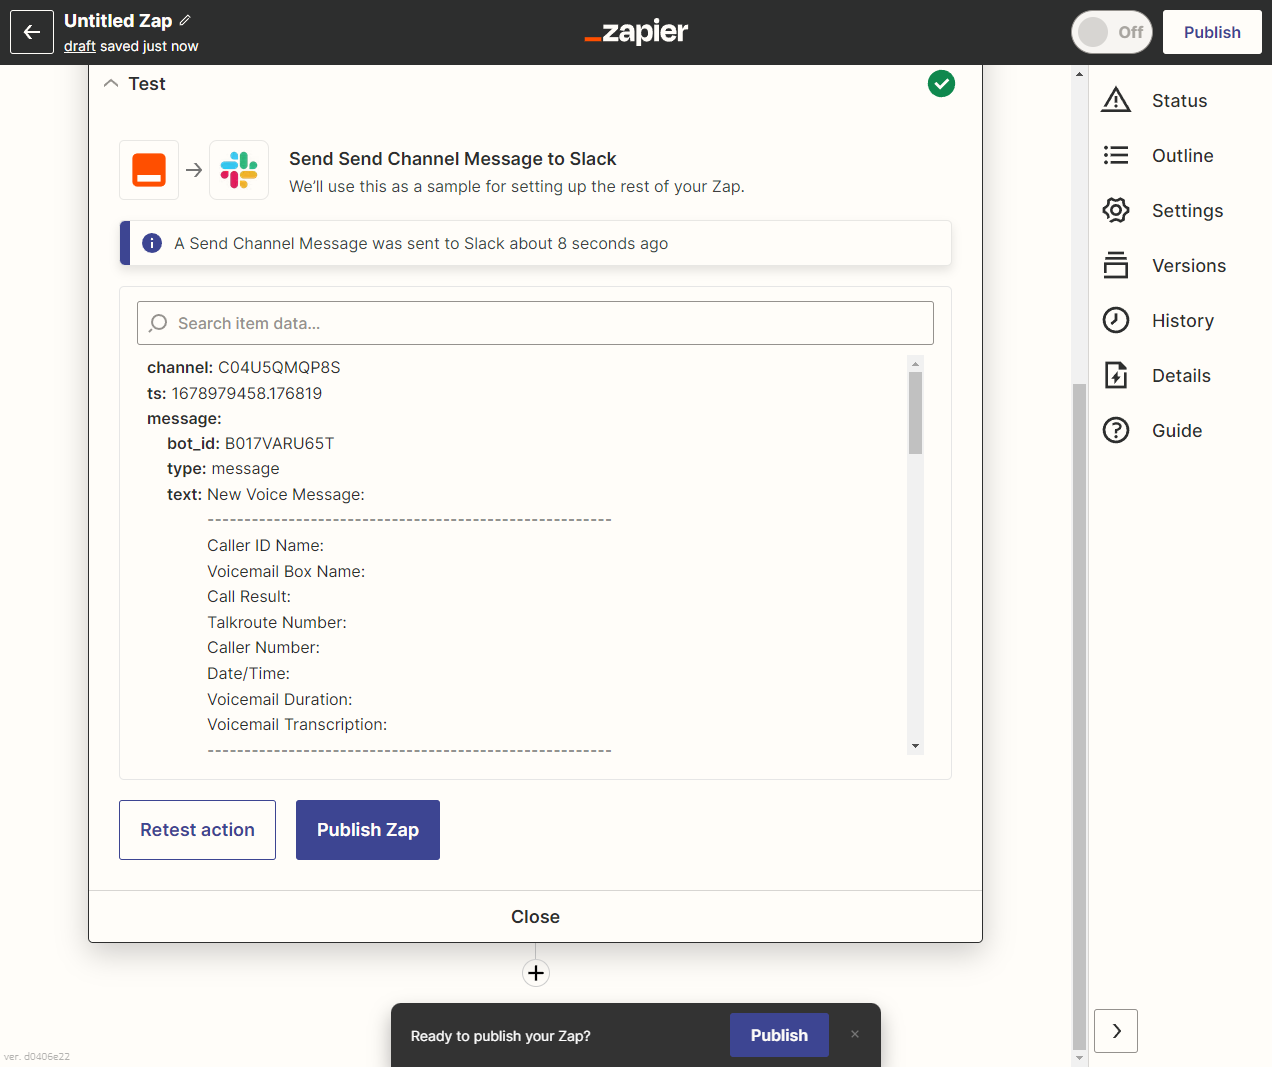This screenshot has height=1067, width=1272.
Task: Open the Guide question mark icon
Action: click(1116, 430)
